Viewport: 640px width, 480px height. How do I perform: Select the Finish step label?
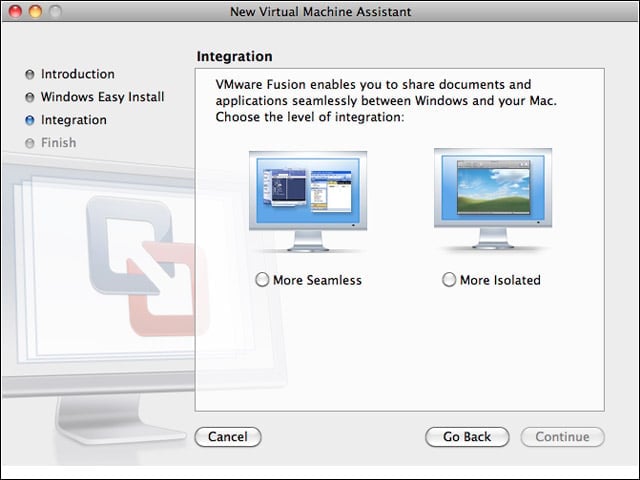[x=58, y=143]
